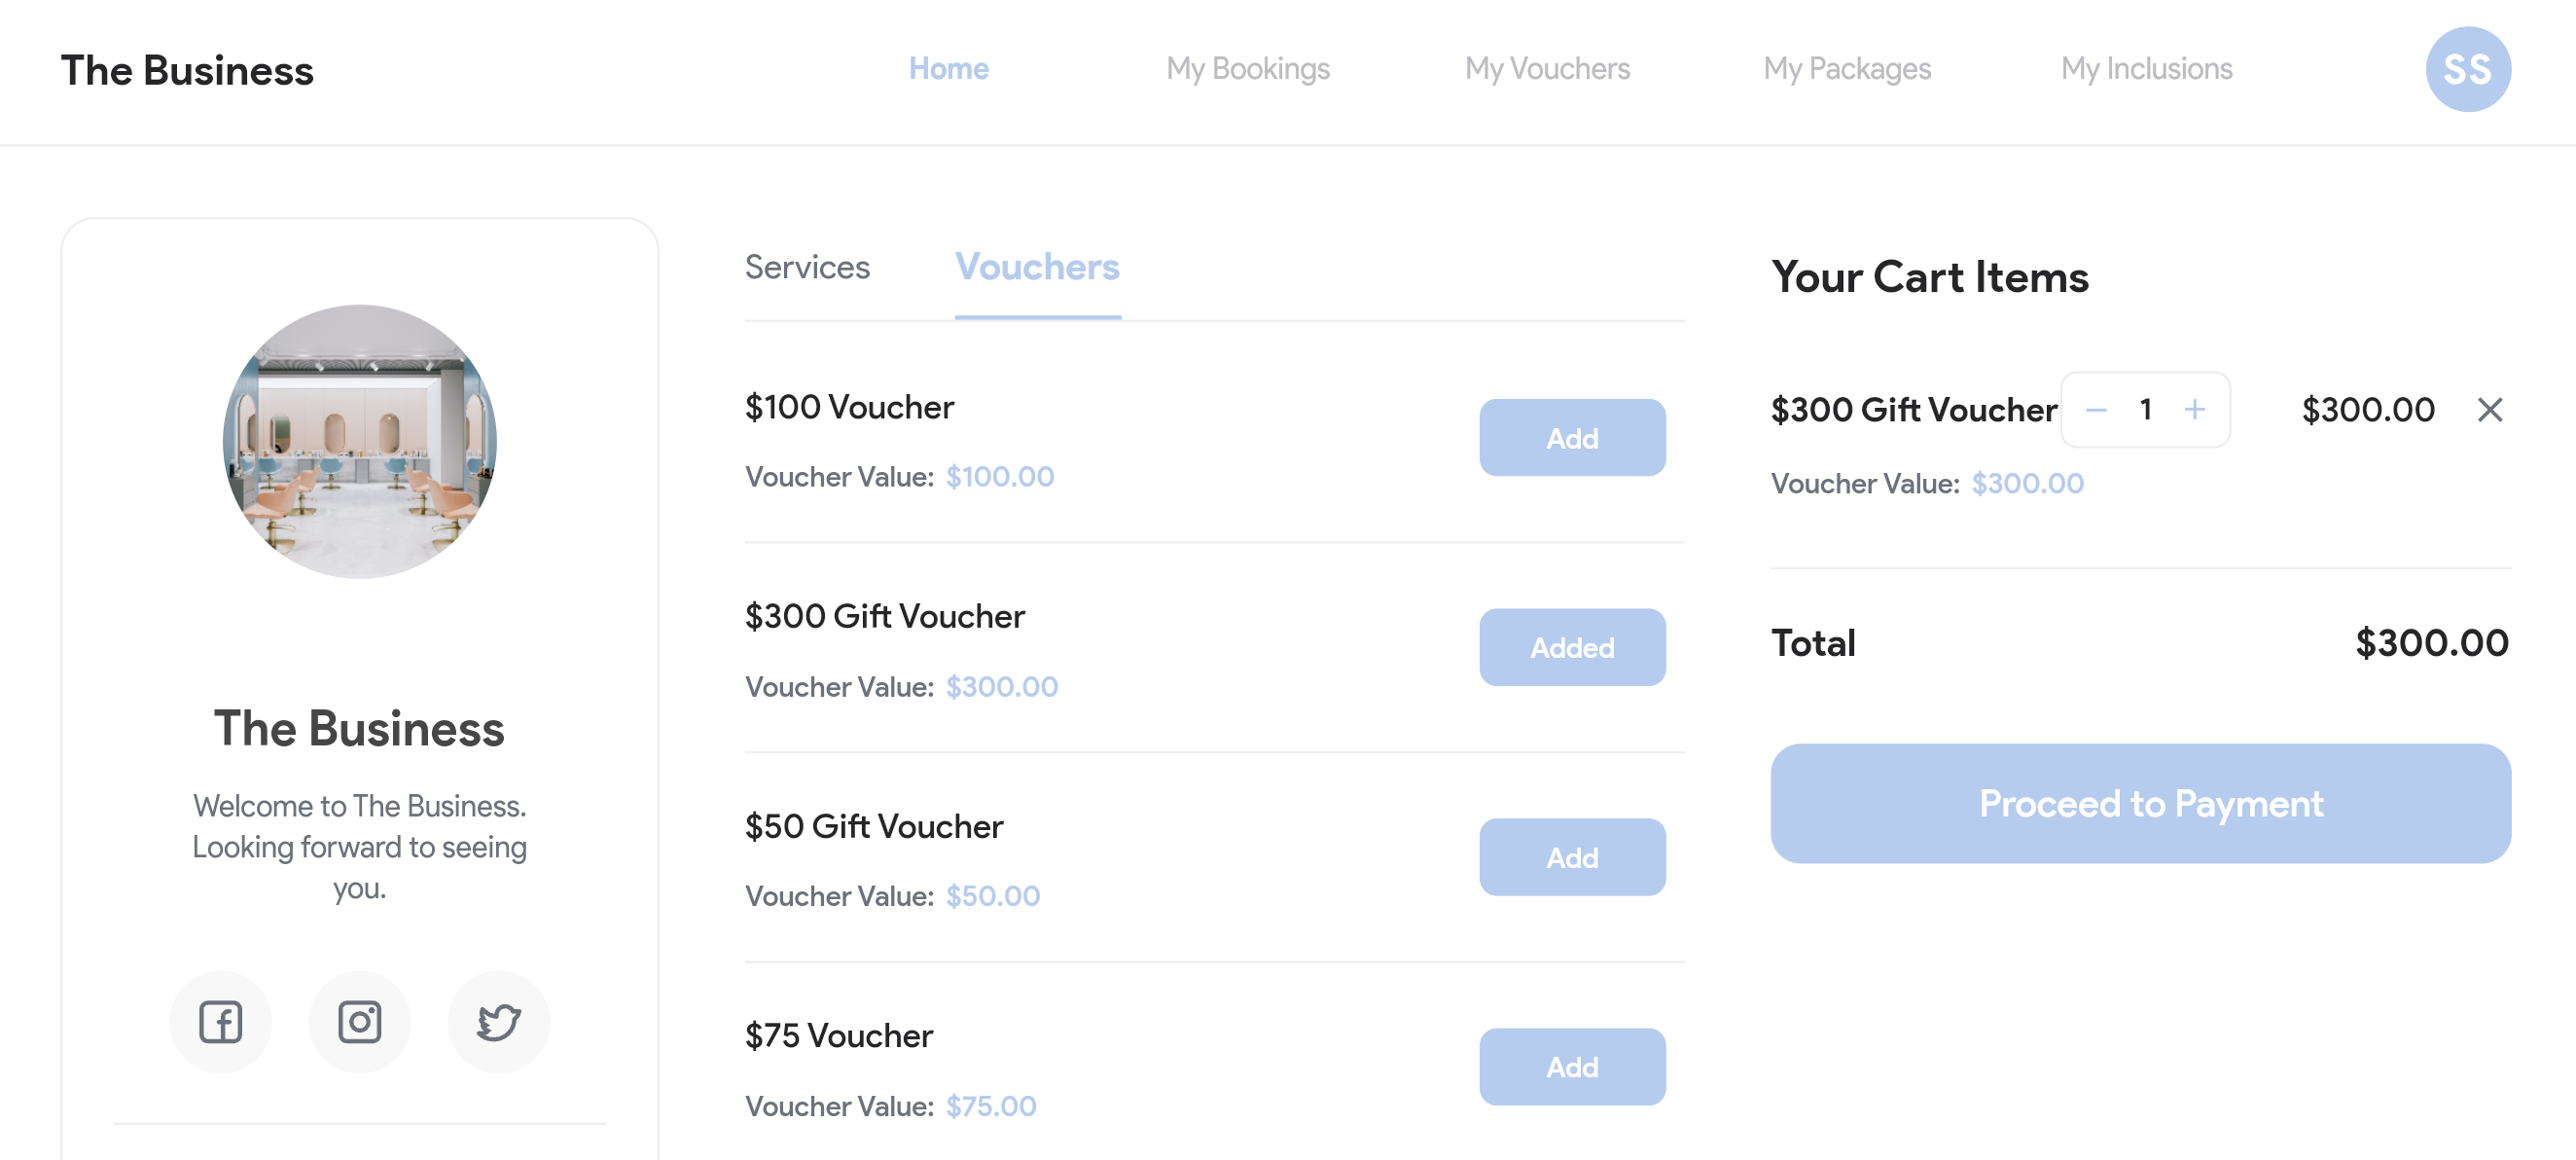Switch to the Services tab
Screen dimensions: 2576x1160
click(807, 267)
